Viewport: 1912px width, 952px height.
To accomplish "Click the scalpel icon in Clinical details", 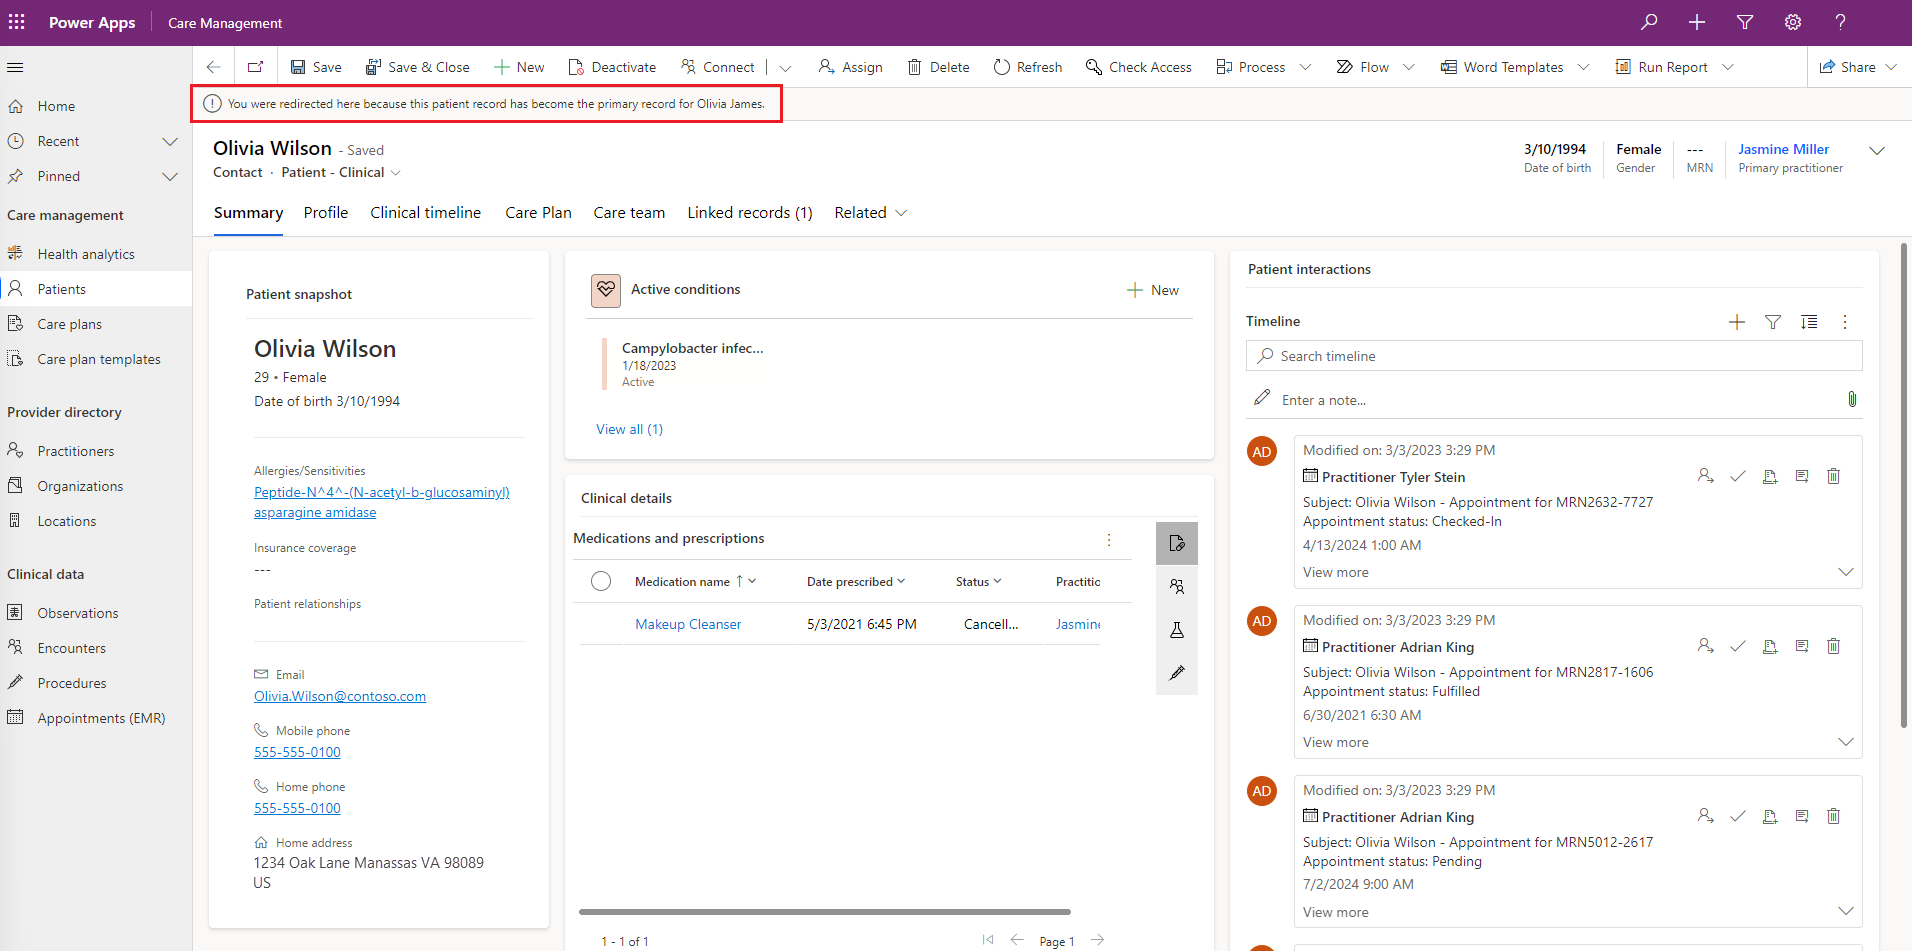I will click(1177, 673).
